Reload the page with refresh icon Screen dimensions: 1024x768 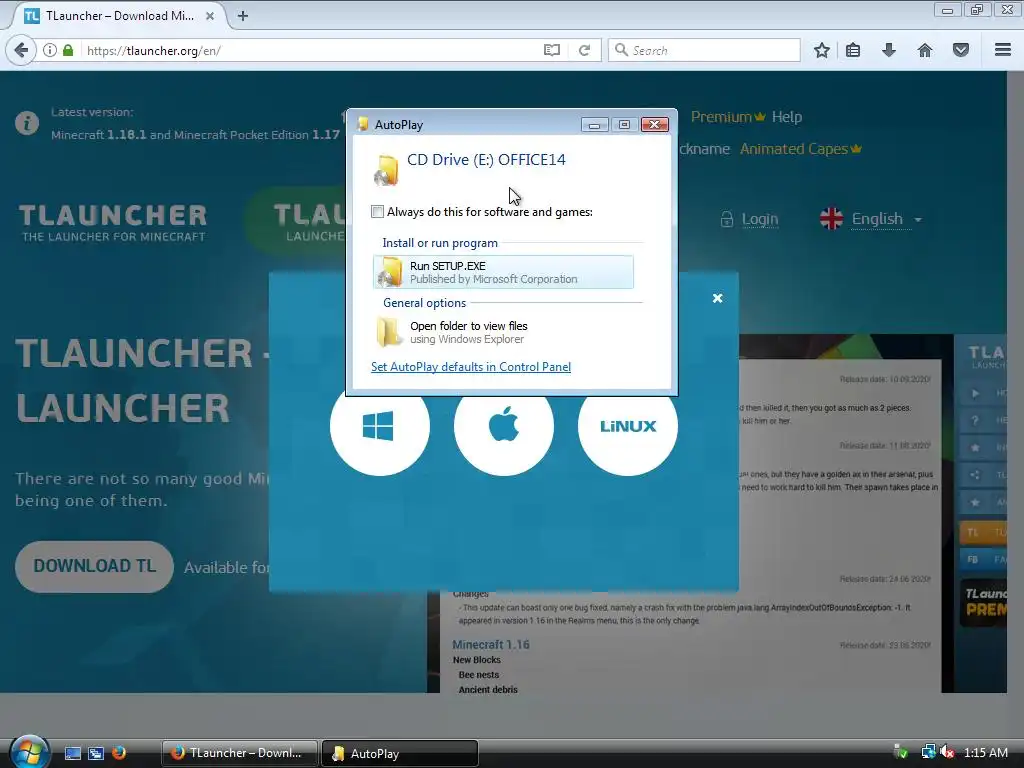coord(584,50)
